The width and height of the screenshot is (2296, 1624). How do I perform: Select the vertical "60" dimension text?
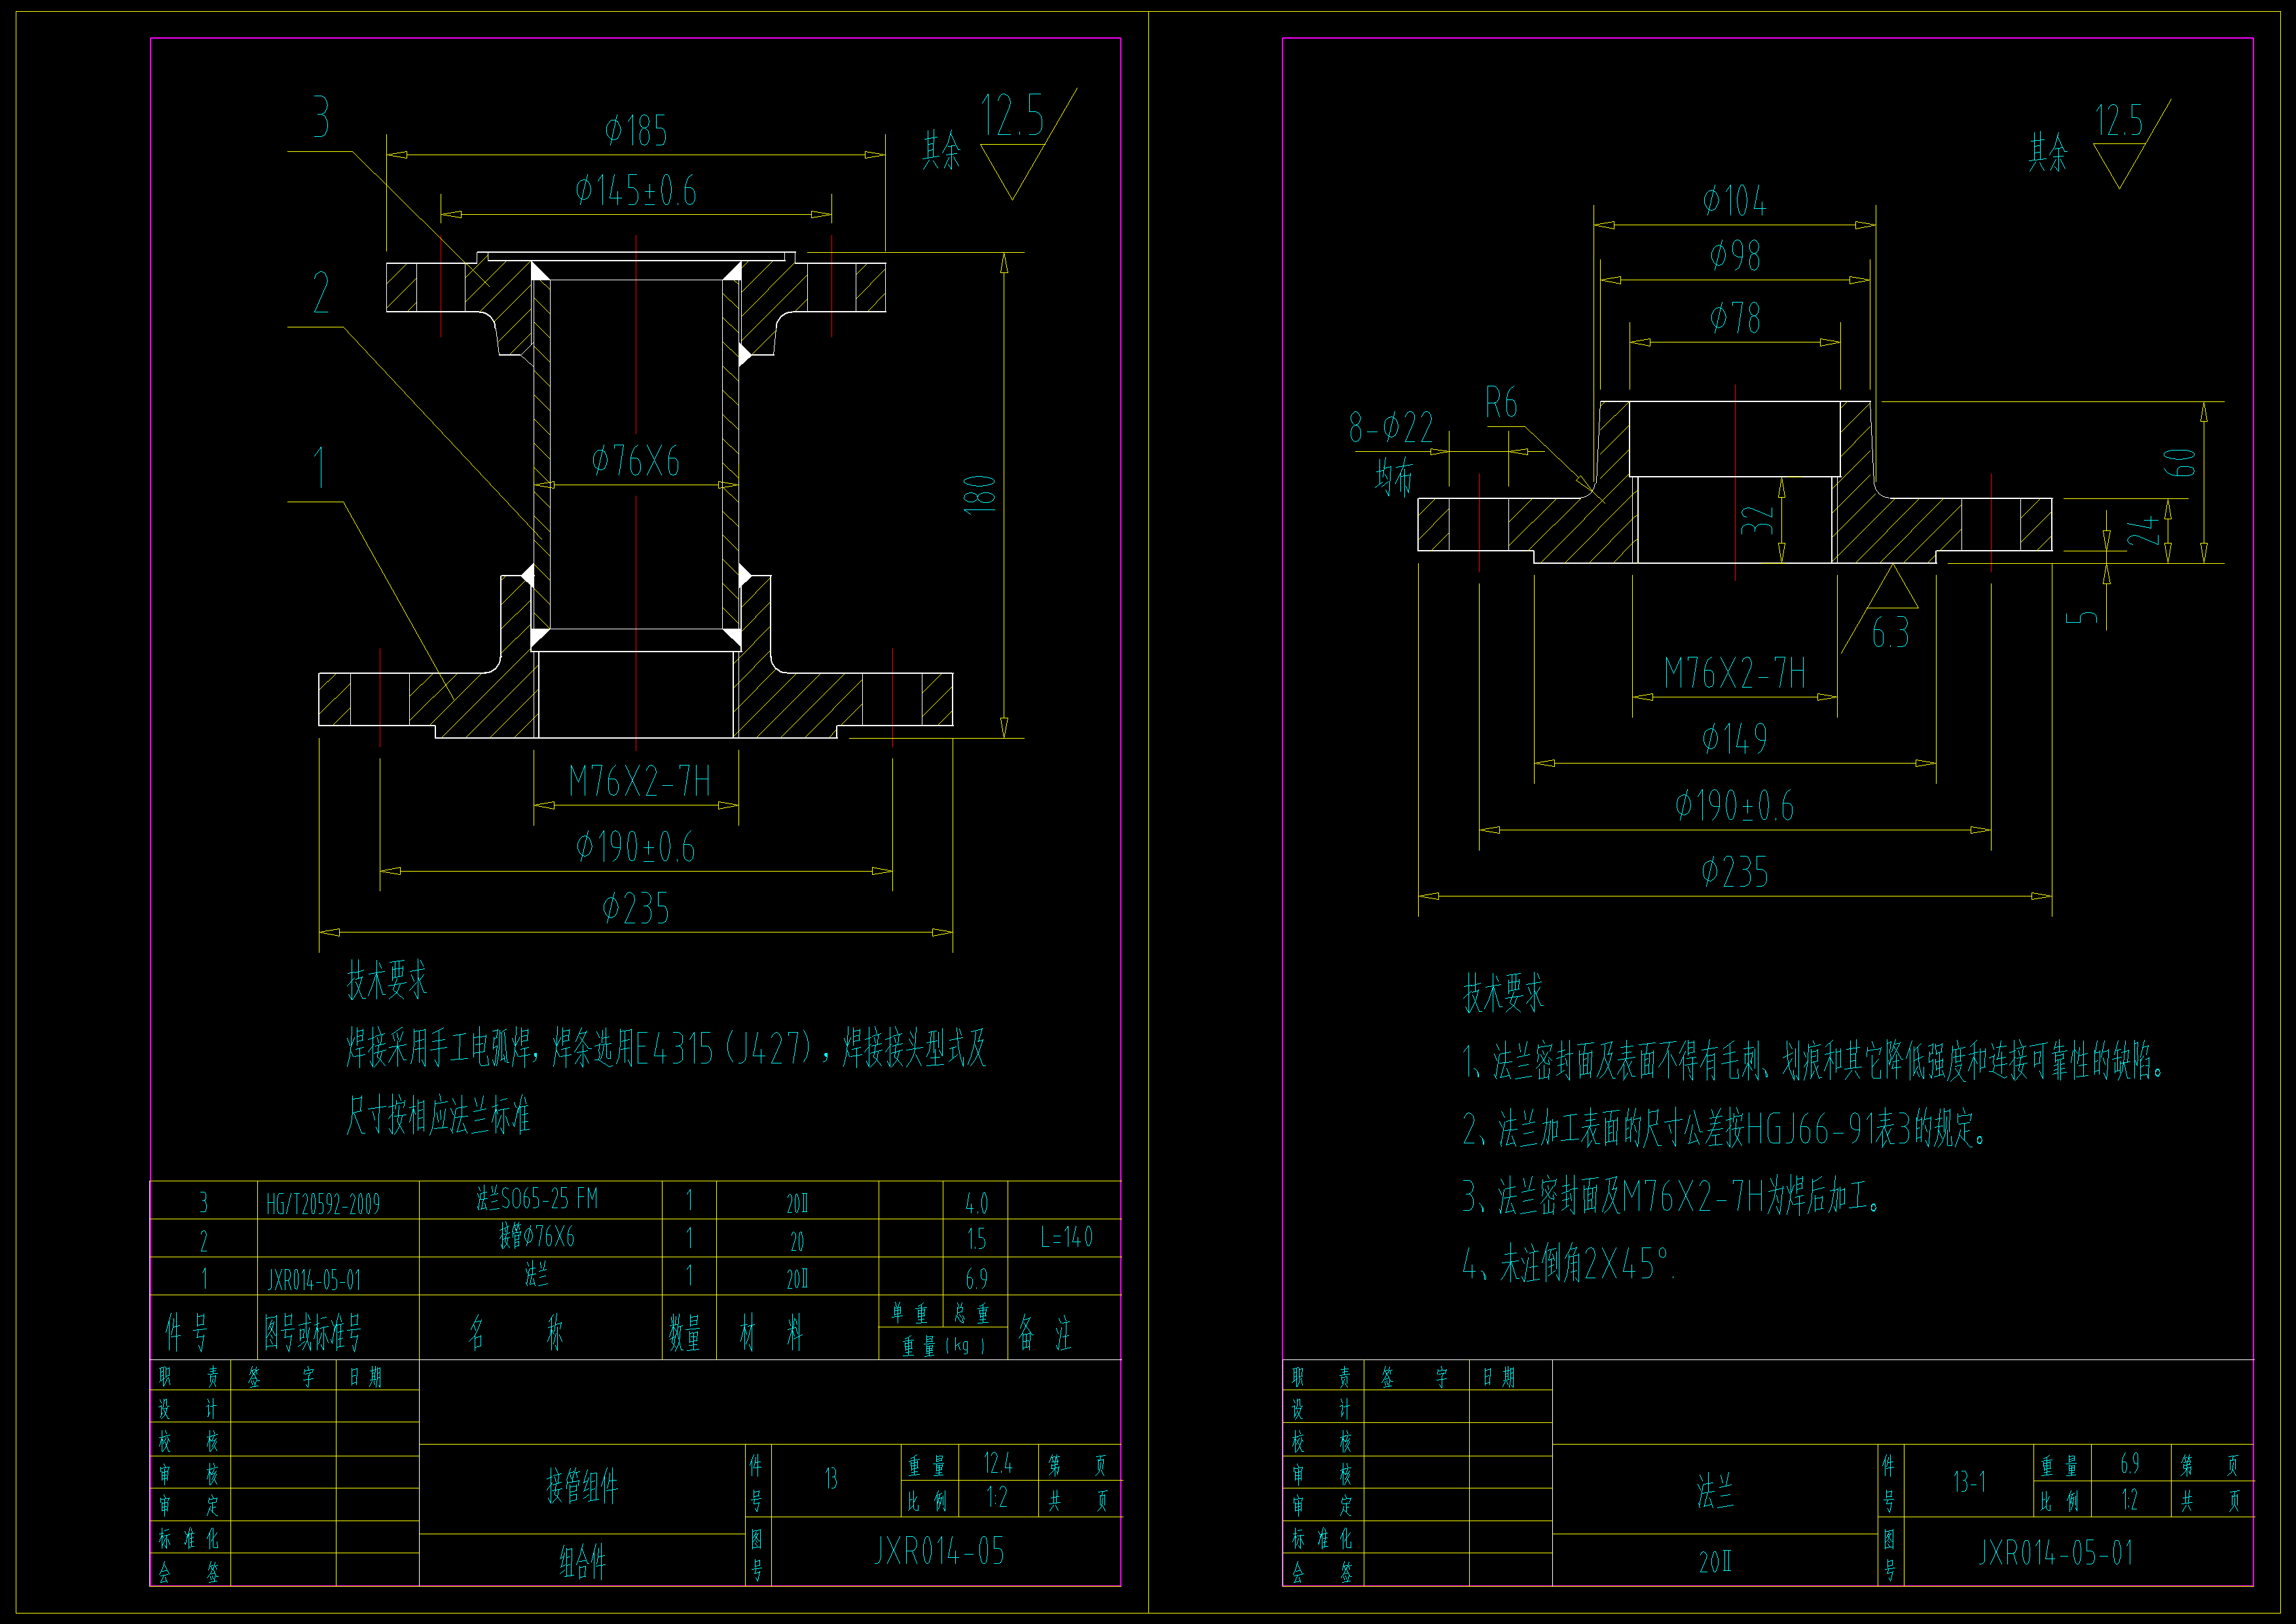click(2180, 462)
